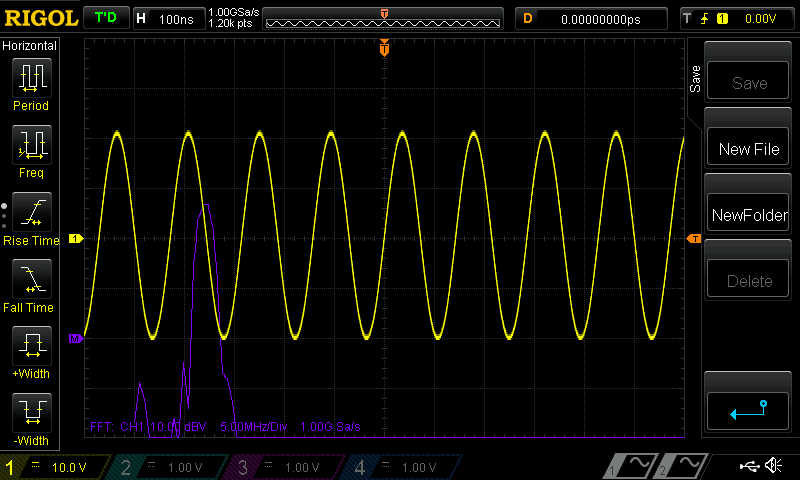
Task: Toggle the speaker sound icon
Action: [773, 466]
